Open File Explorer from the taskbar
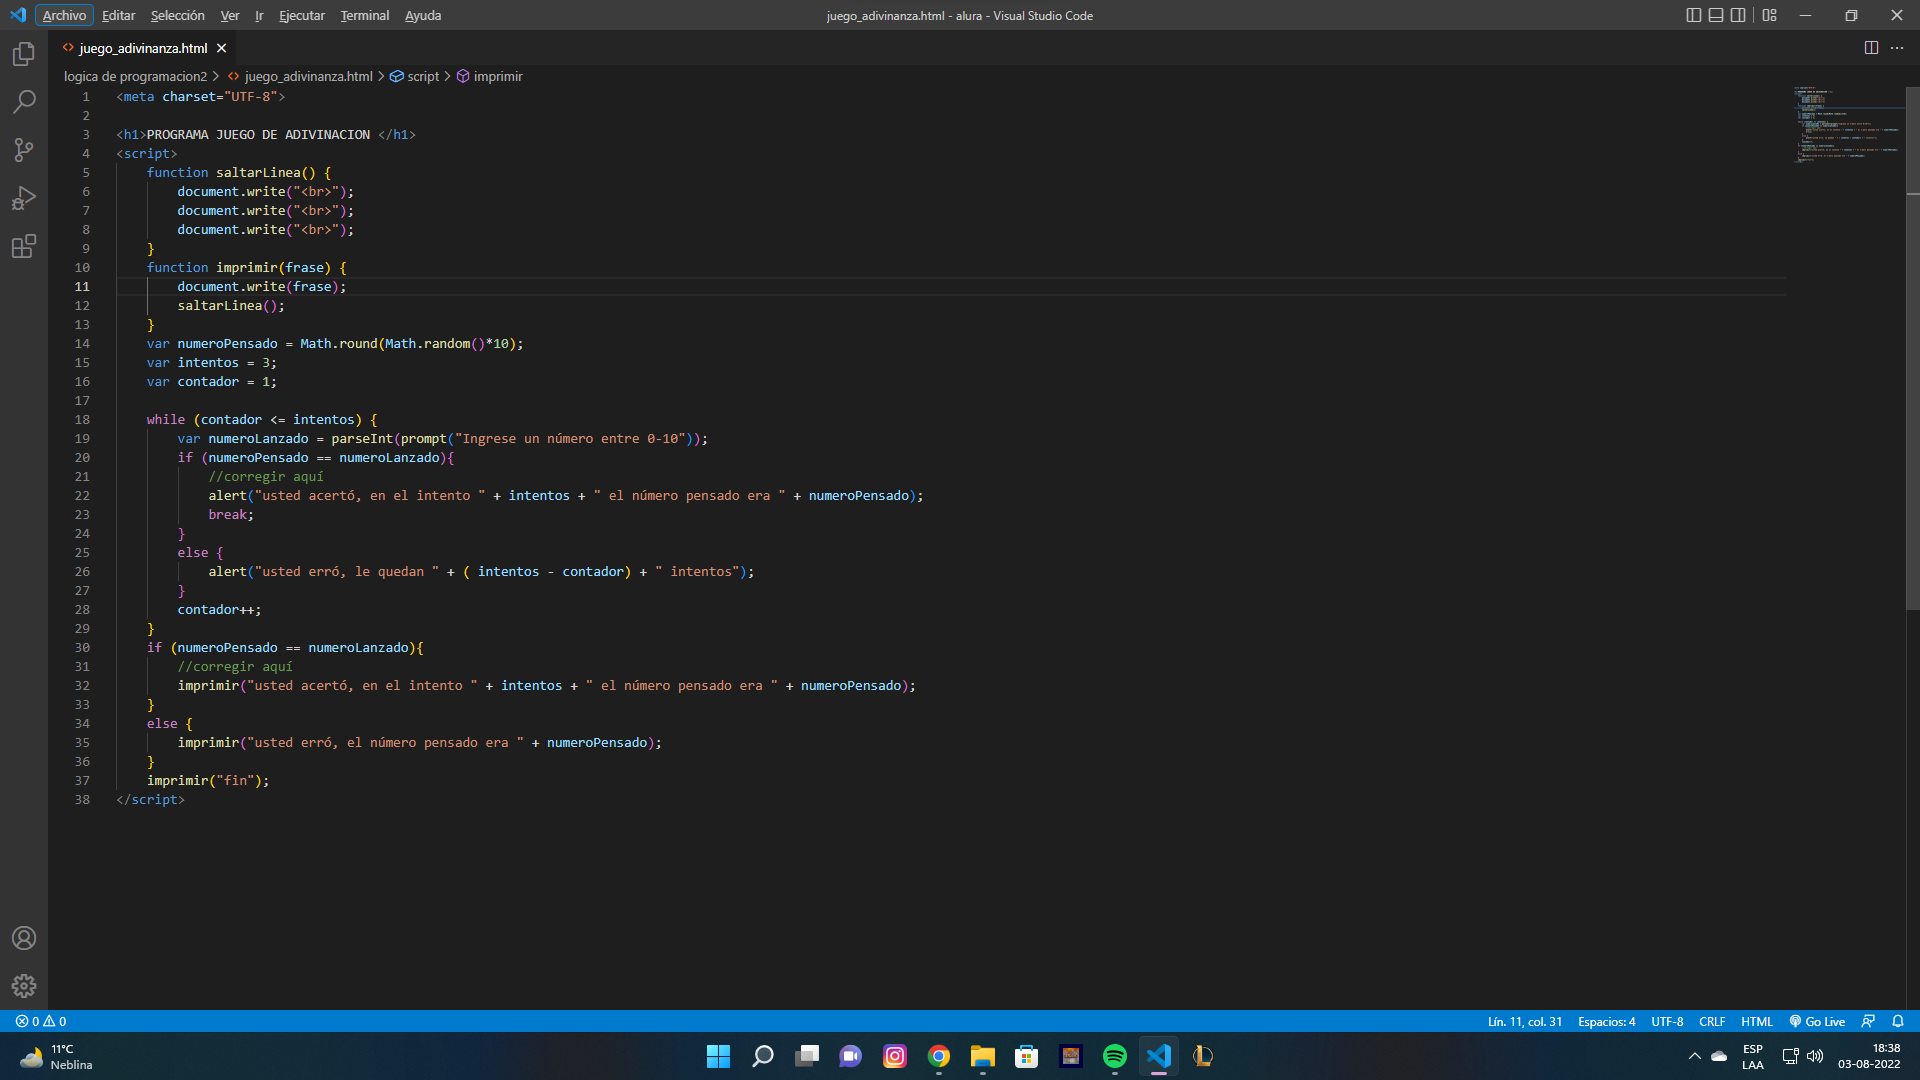Screen dimensions: 1920x1080 (983, 1056)
